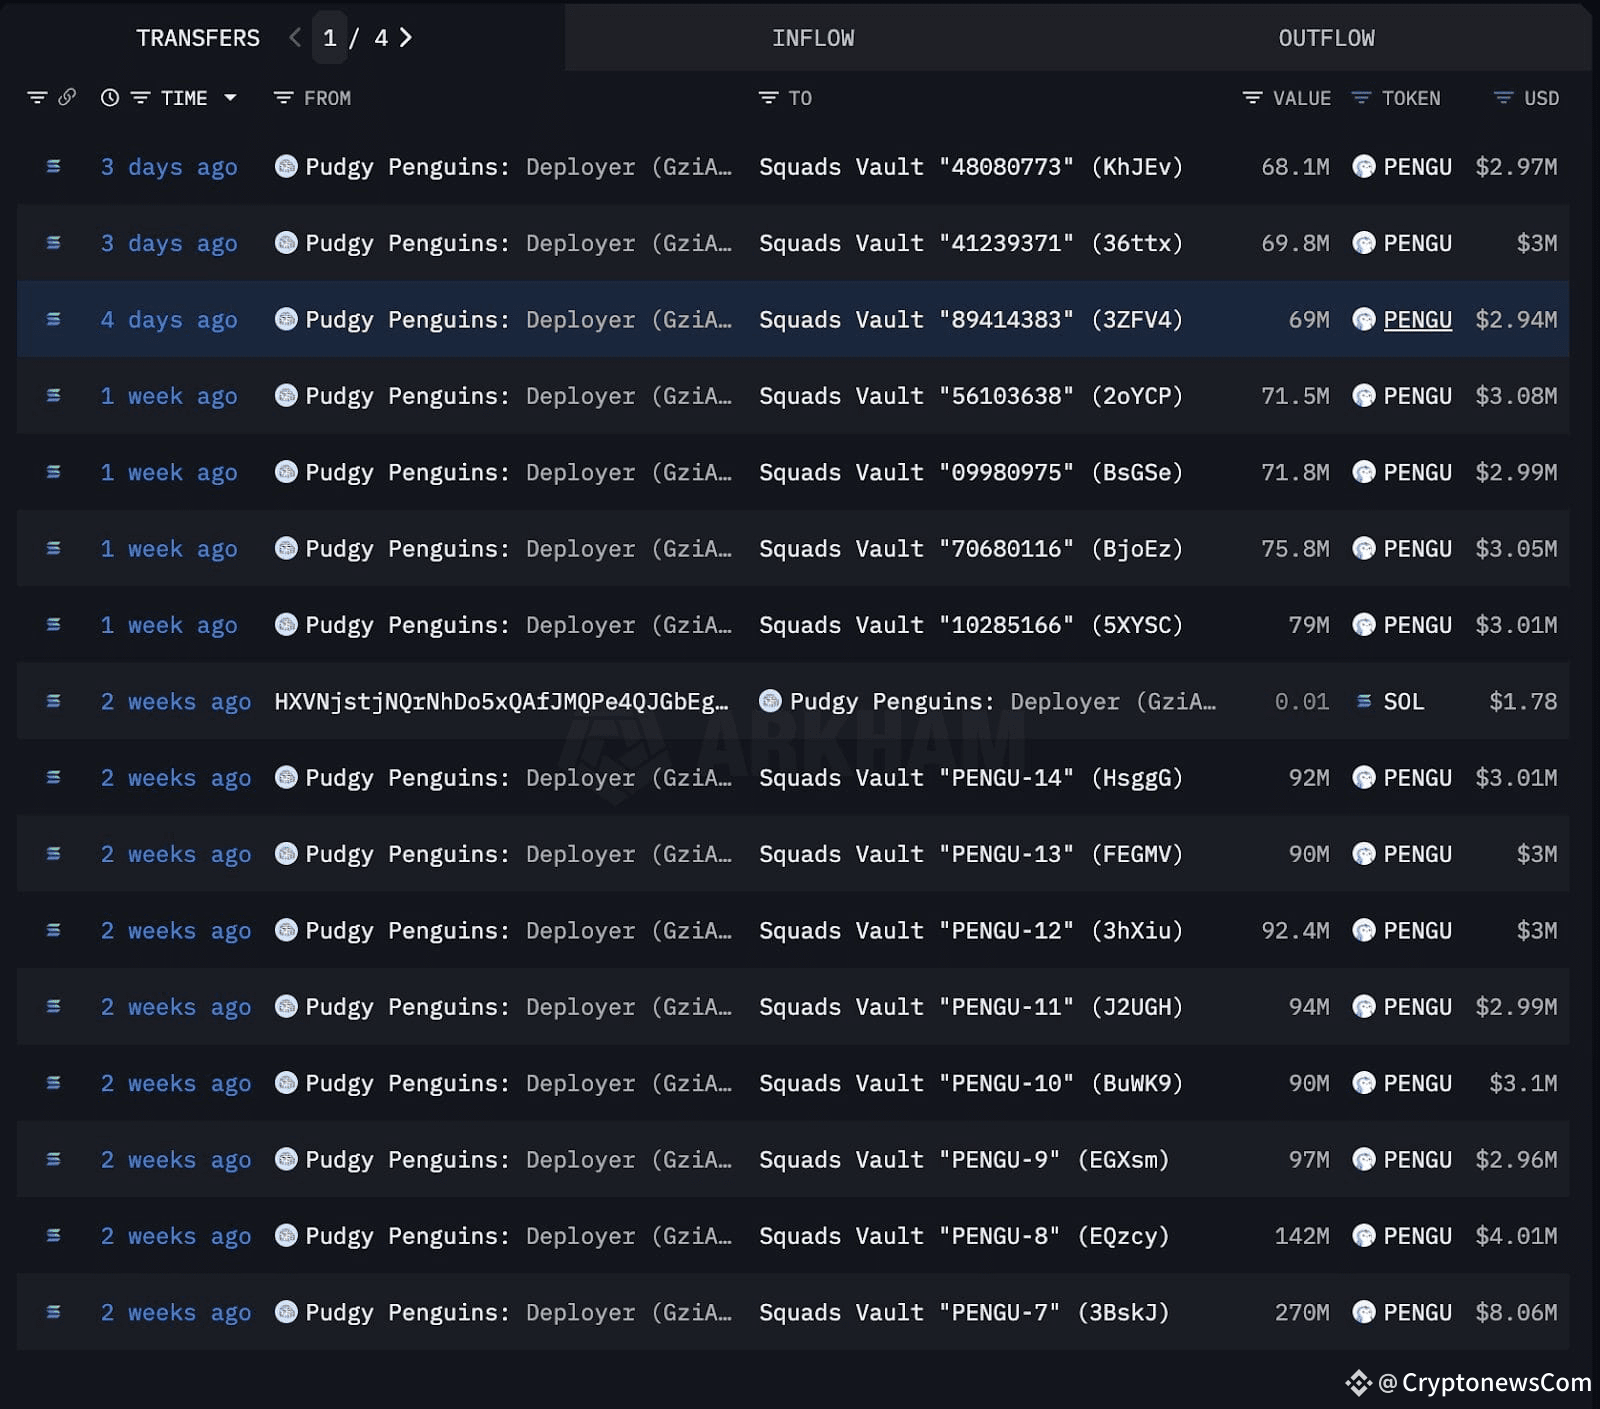Image resolution: width=1600 pixels, height=1409 pixels.
Task: Open Squads Vault "PENGU-10" (BuWK9)
Action: (971, 1083)
